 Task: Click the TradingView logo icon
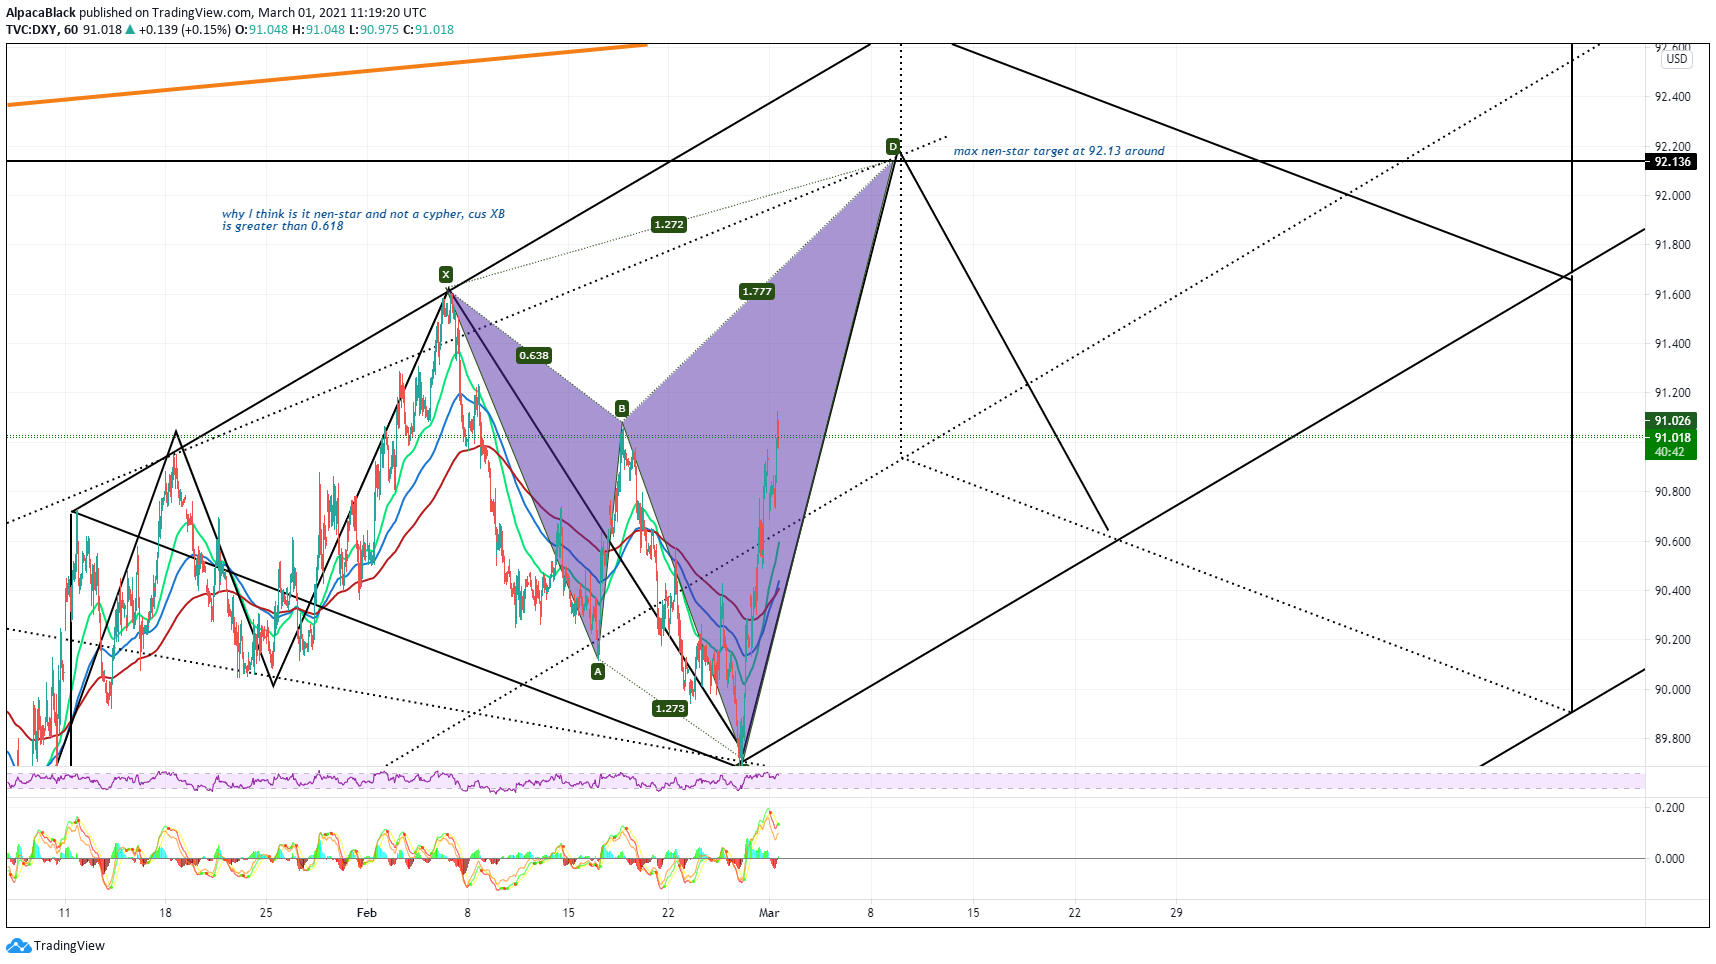click(x=18, y=946)
